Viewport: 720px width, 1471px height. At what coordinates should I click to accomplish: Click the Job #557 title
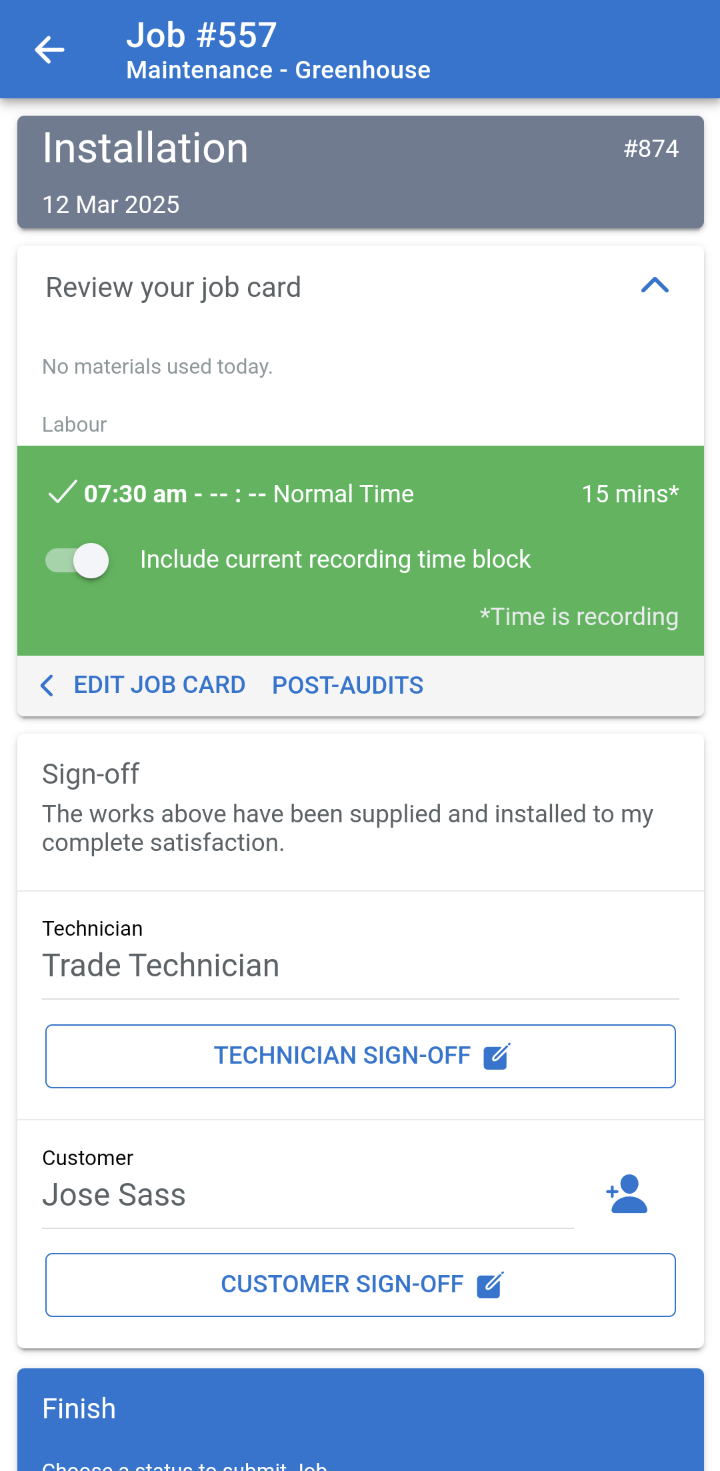(201, 36)
